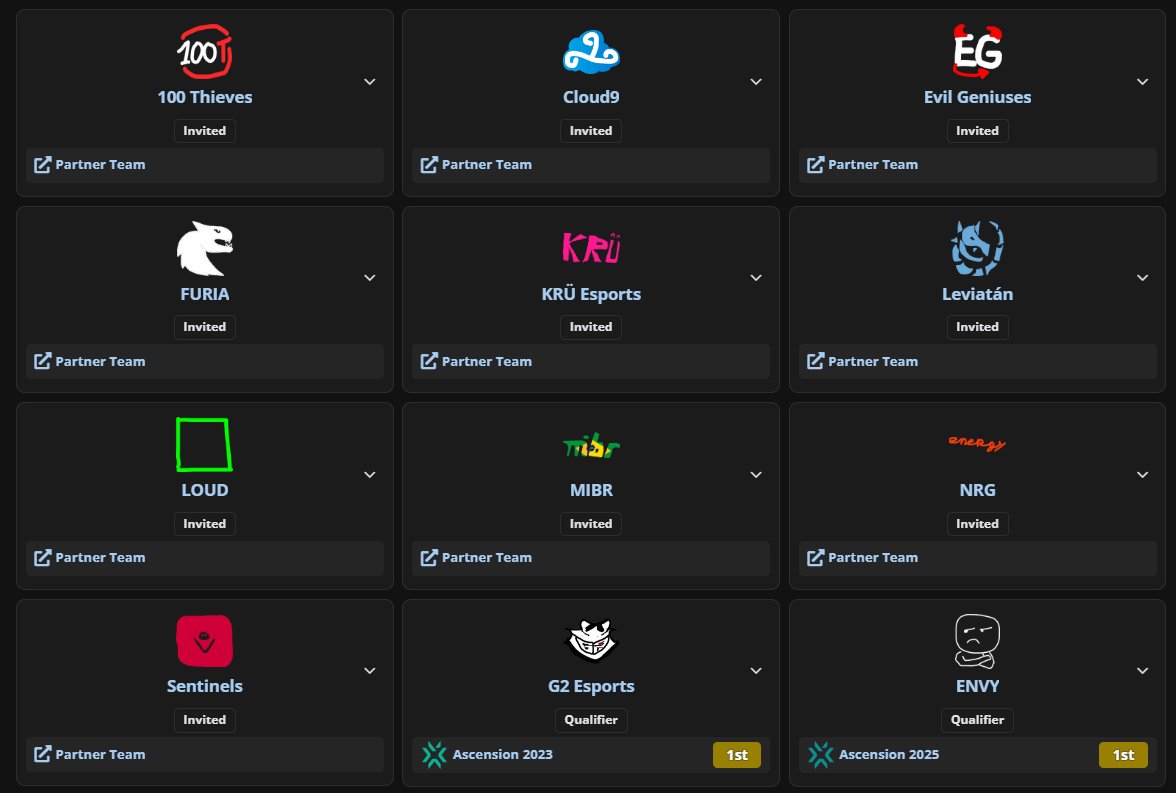
Task: Click external link icon in MIBR card
Action: click(429, 557)
